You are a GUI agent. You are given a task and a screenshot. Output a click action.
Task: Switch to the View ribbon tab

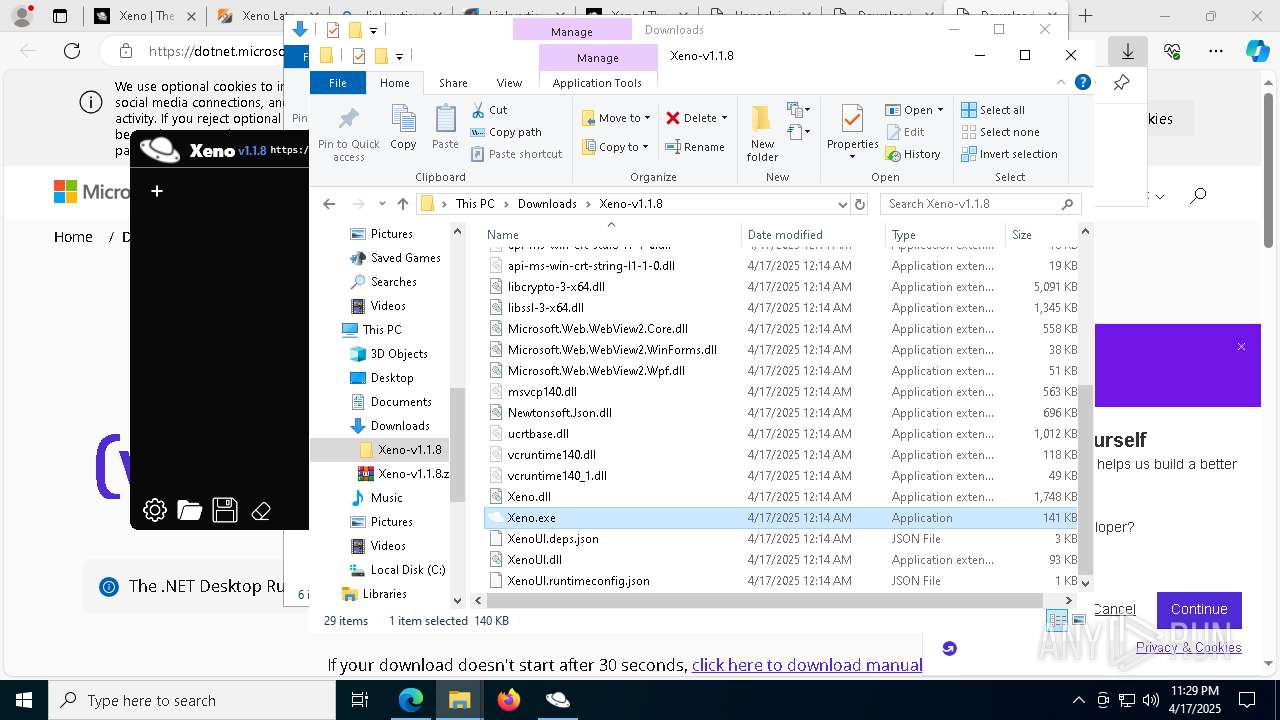coord(509,83)
